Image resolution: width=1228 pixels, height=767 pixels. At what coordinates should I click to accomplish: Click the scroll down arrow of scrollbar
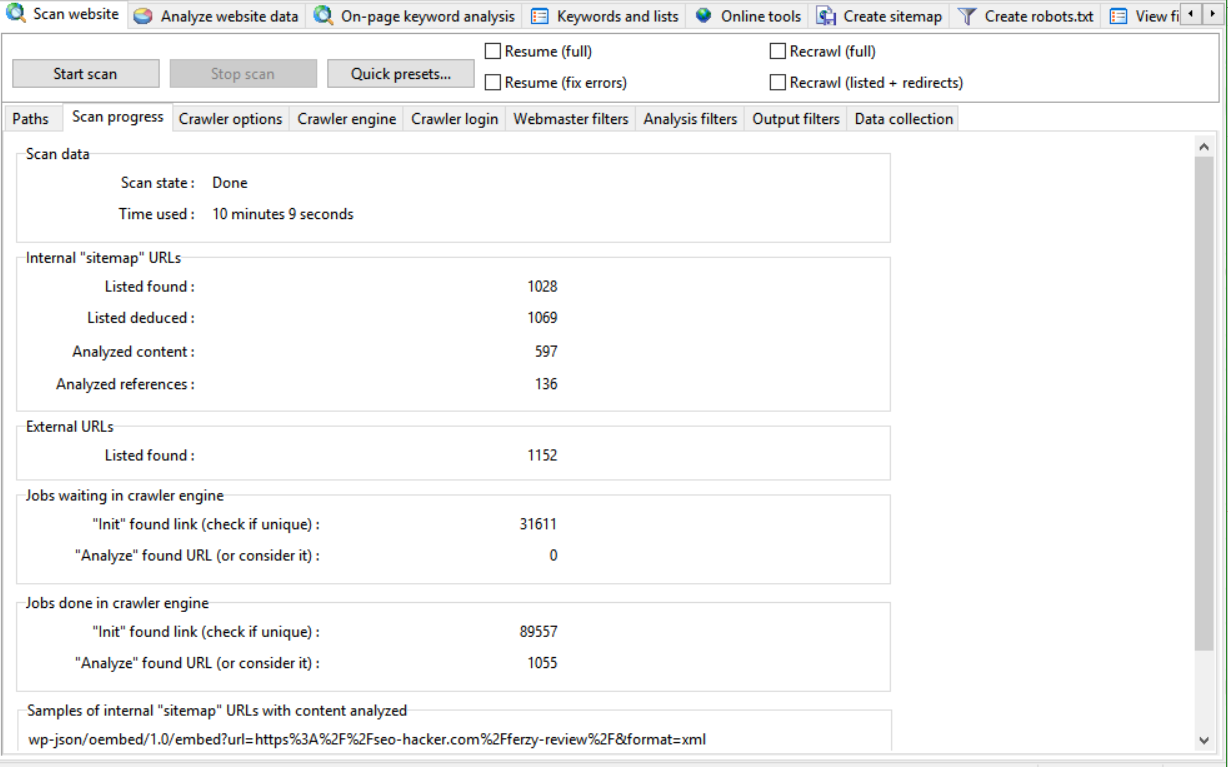[1203, 740]
